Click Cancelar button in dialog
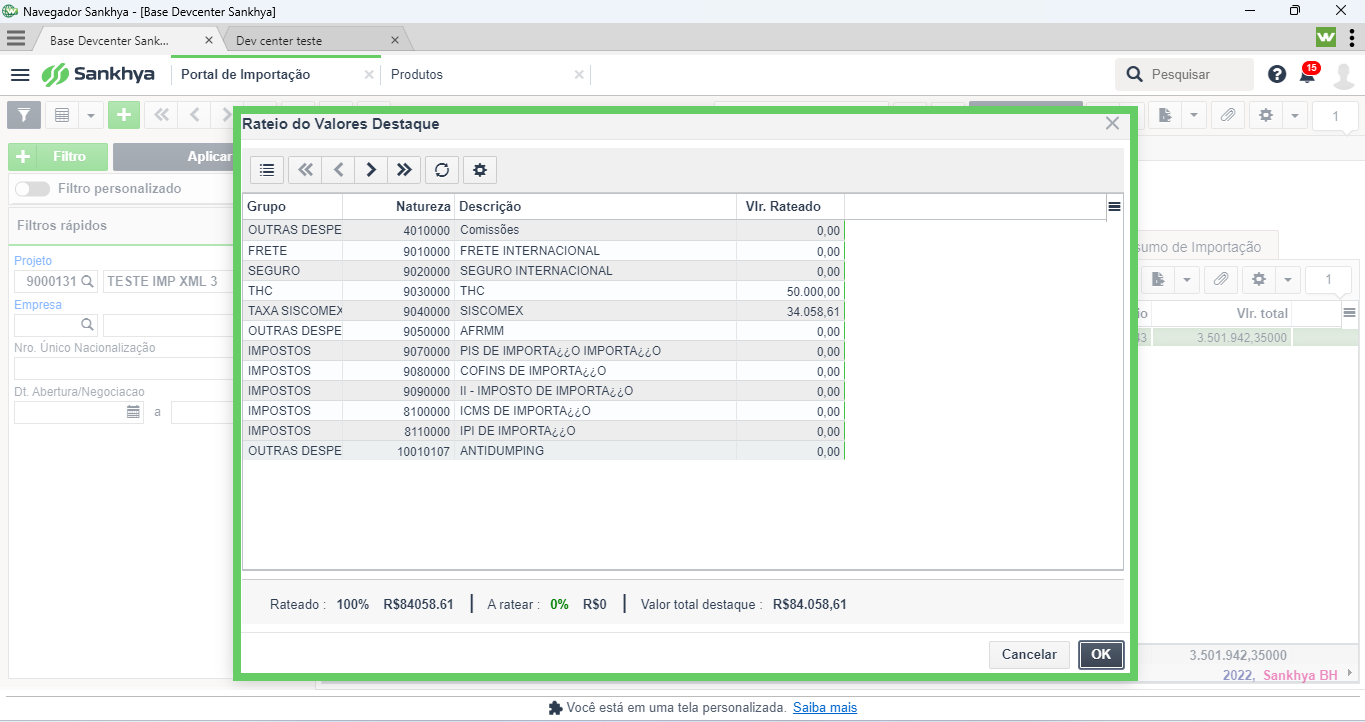1365x722 pixels. 1029,655
